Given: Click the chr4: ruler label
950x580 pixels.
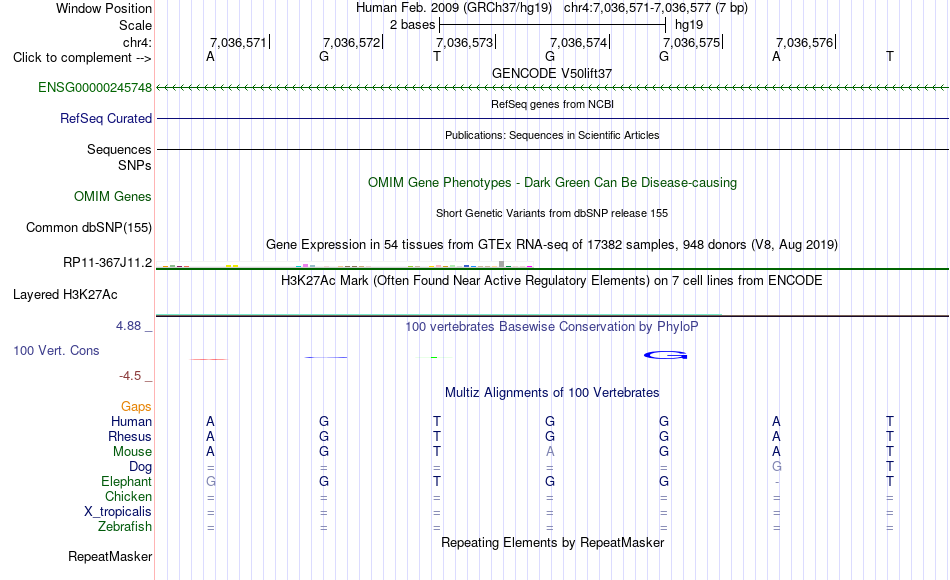Looking at the screenshot, I should coord(138,42).
